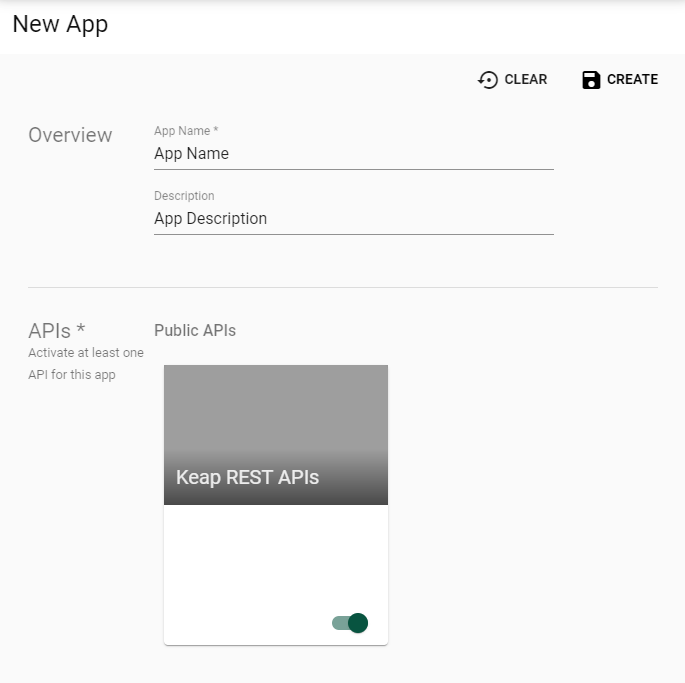
Task: Click the 'API for this app' hint line
Action: [x=72, y=375]
